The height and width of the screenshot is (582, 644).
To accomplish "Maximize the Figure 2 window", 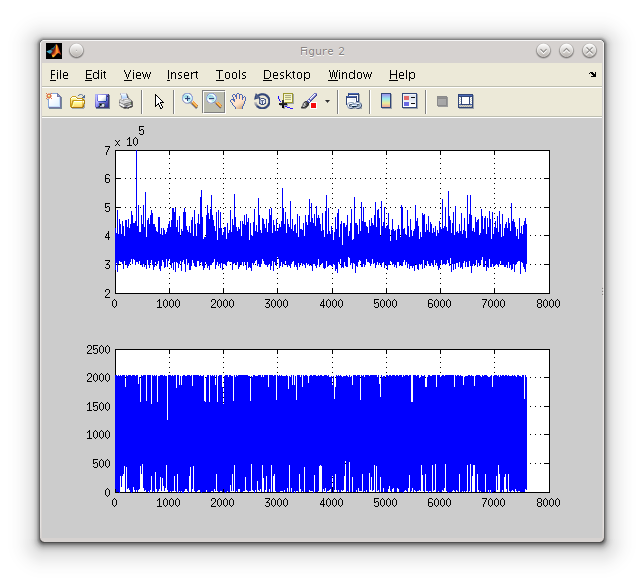I will tap(566, 51).
